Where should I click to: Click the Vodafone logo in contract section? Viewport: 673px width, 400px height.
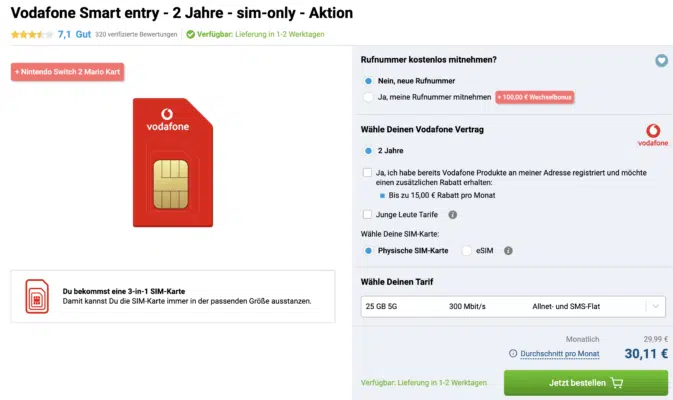(653, 135)
